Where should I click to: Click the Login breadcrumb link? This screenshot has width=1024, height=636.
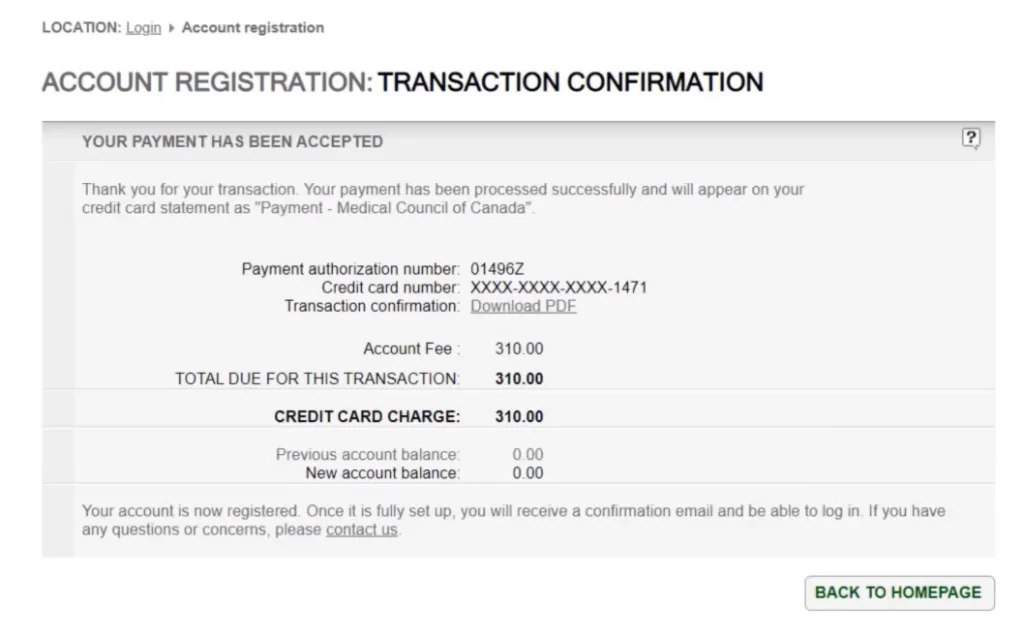[x=143, y=28]
